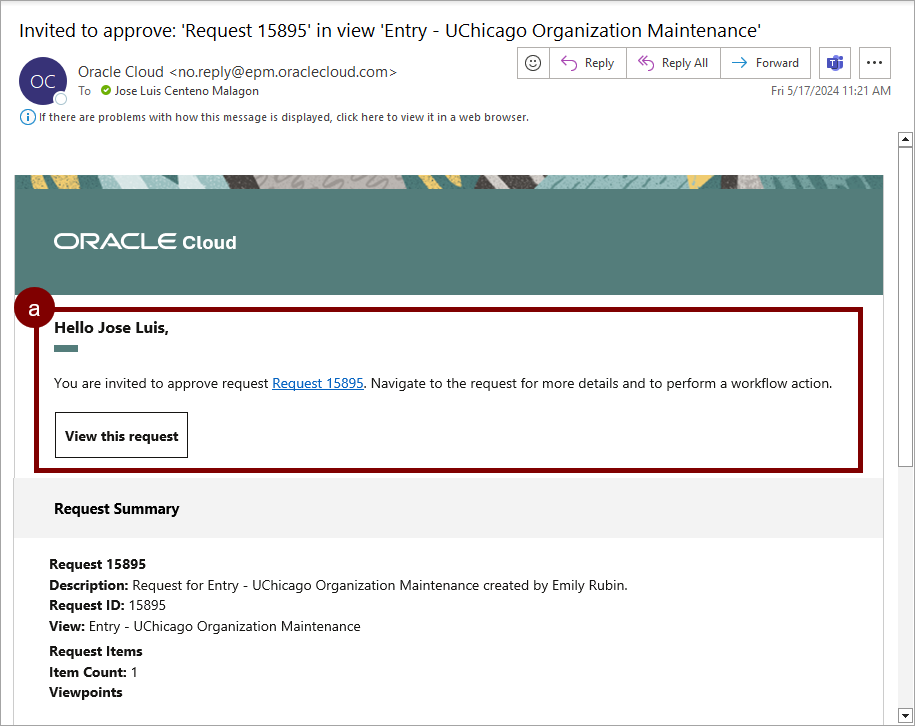The image size is (915, 726).
Task: Click the green presence status icon
Action: point(105,91)
